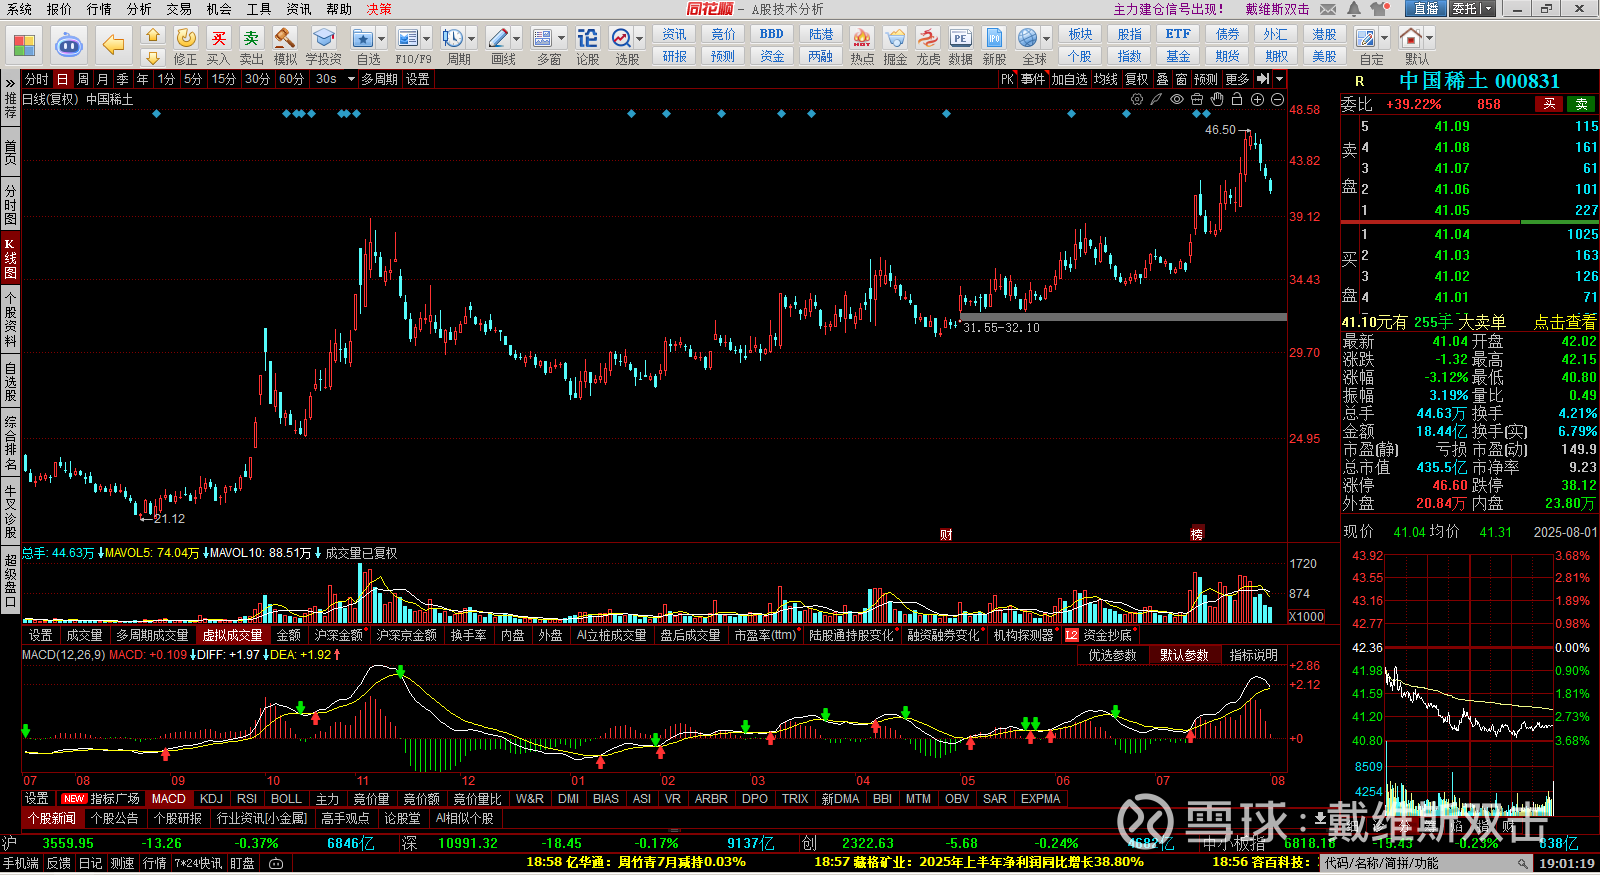Open the 全球 dropdown arrow
The height and width of the screenshot is (875, 1600).
point(1046,38)
